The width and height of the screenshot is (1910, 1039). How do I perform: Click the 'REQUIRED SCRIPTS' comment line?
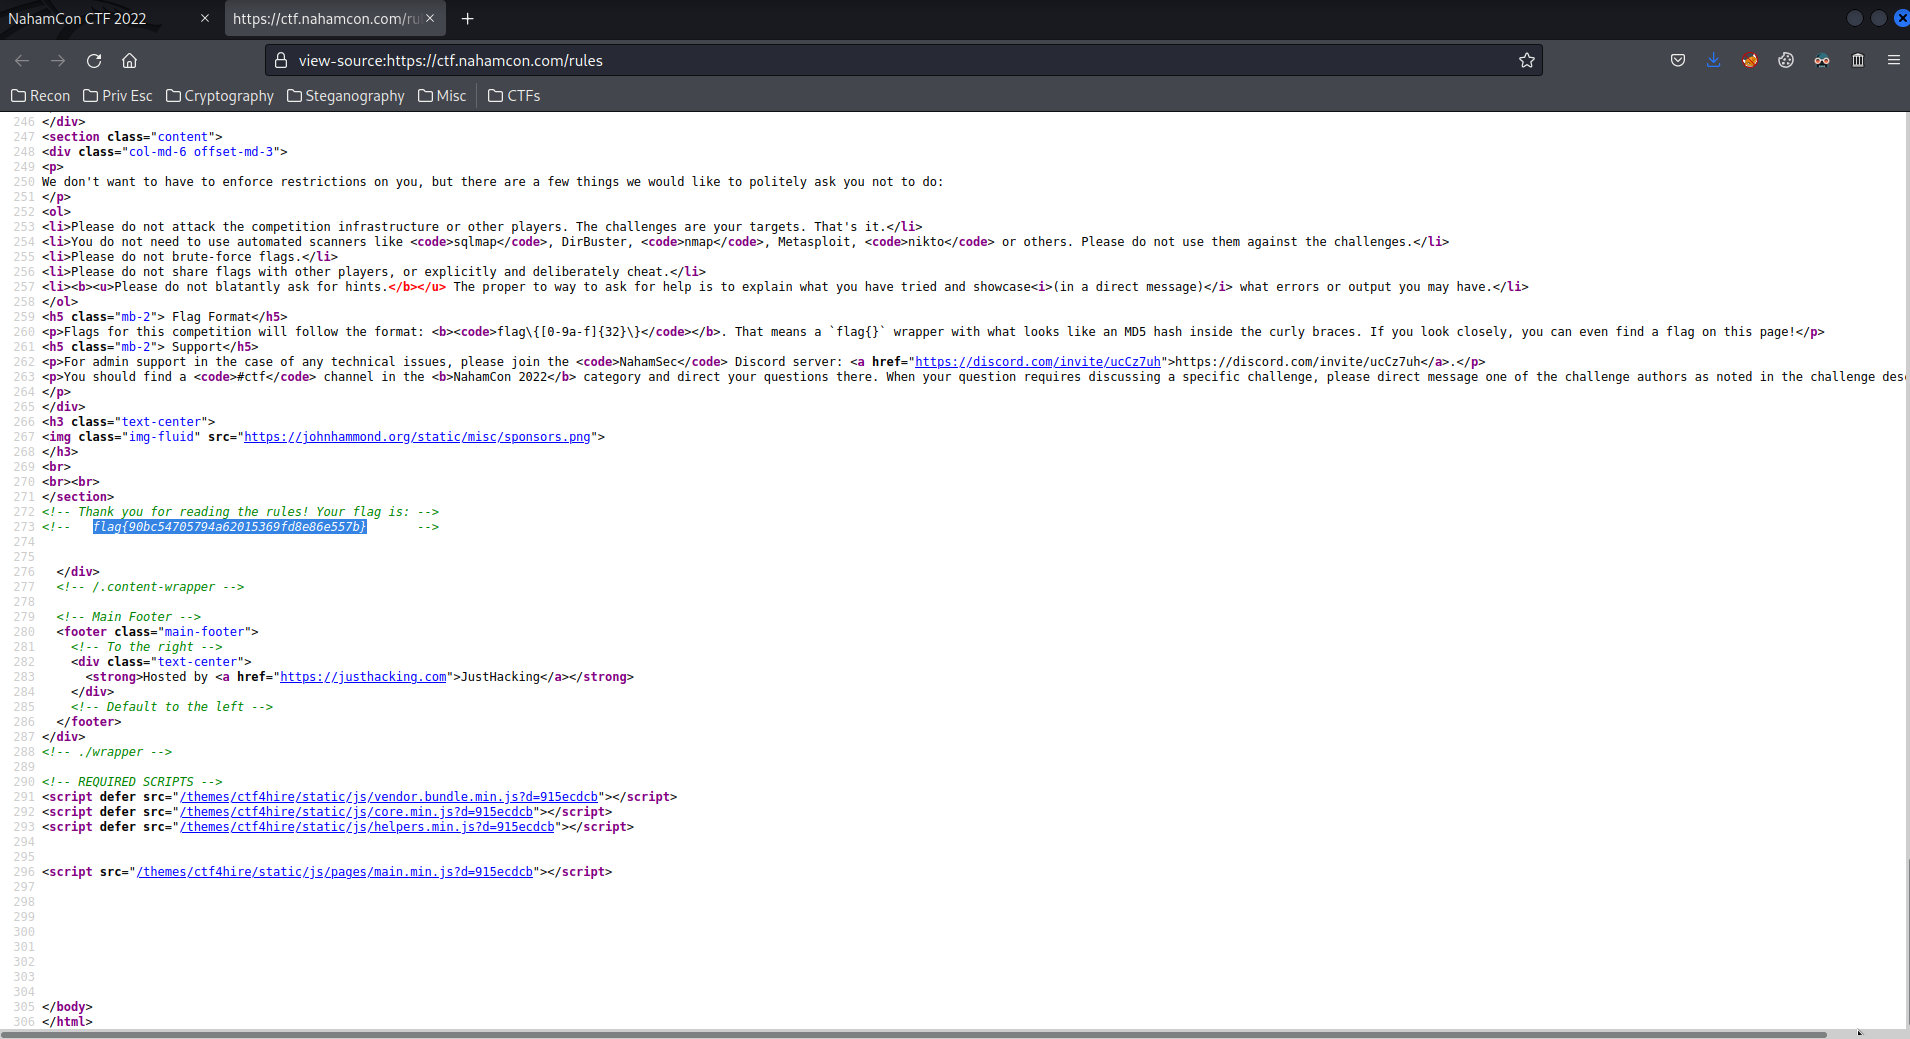tap(132, 782)
